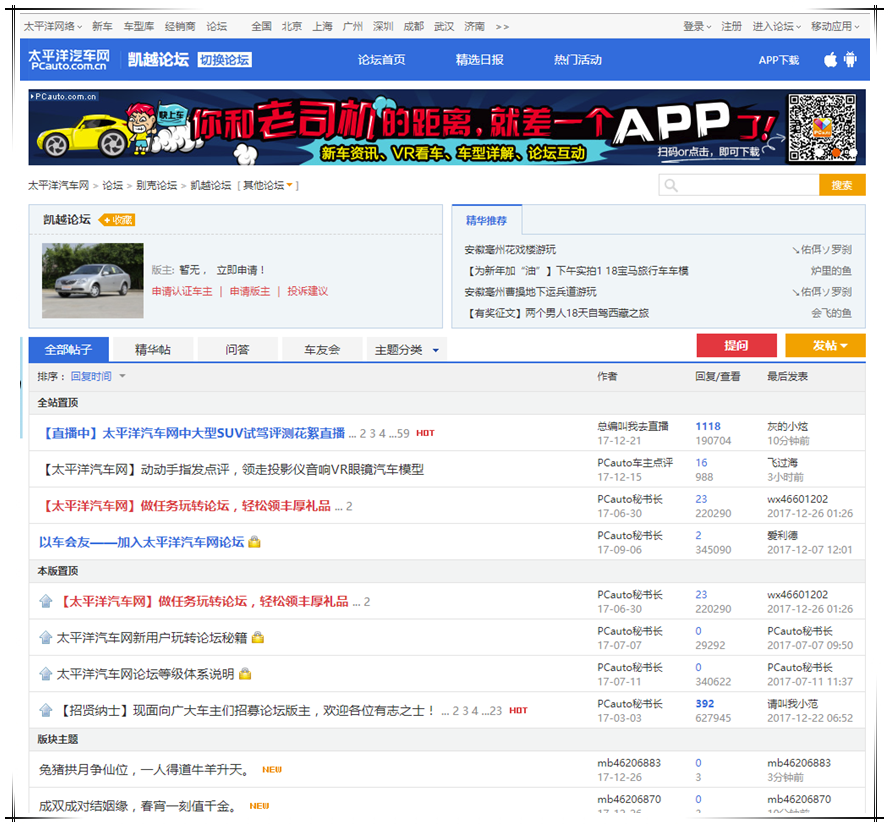Click pin arrow icon beside 招贤纳士 thread
Image resolution: width=889 pixels, height=827 pixels.
[x=46, y=710]
